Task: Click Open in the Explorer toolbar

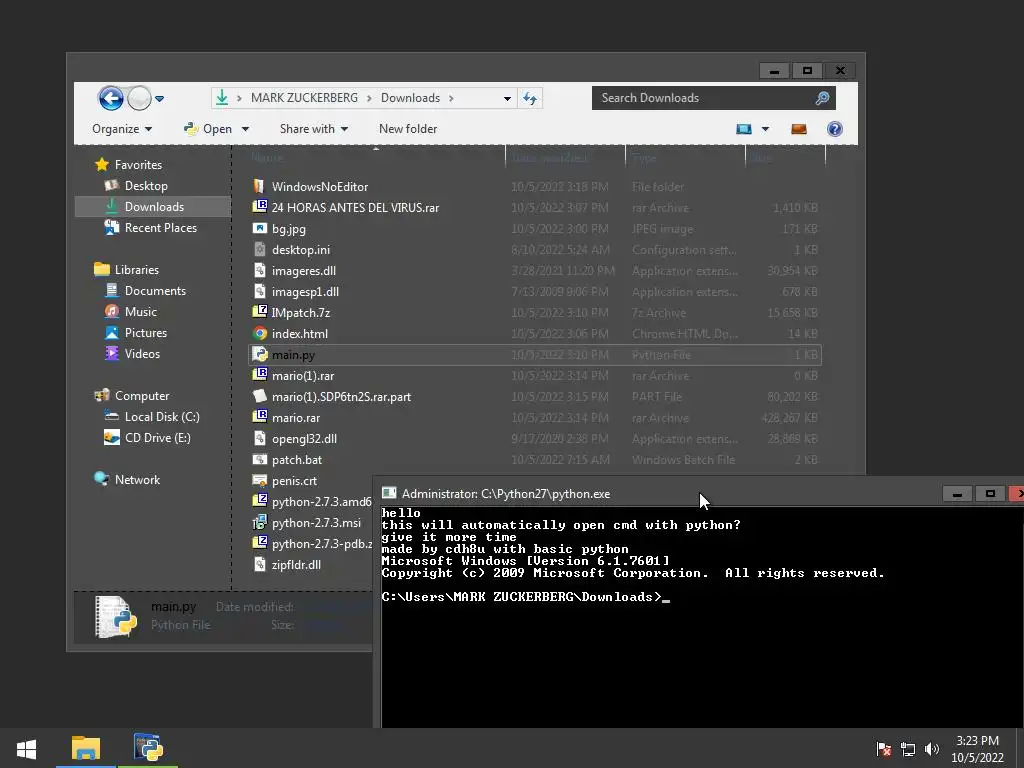Action: coord(208,129)
